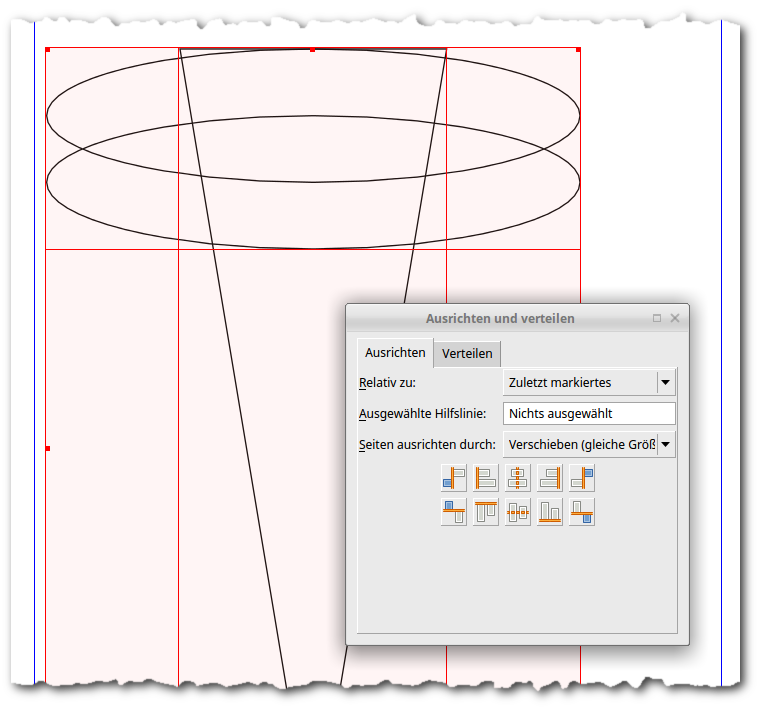
Task: Align left edges to right of anchor
Action: coord(582,479)
